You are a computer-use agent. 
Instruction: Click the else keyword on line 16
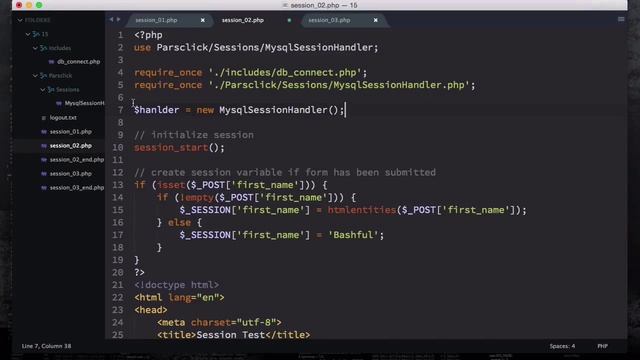[180, 223]
